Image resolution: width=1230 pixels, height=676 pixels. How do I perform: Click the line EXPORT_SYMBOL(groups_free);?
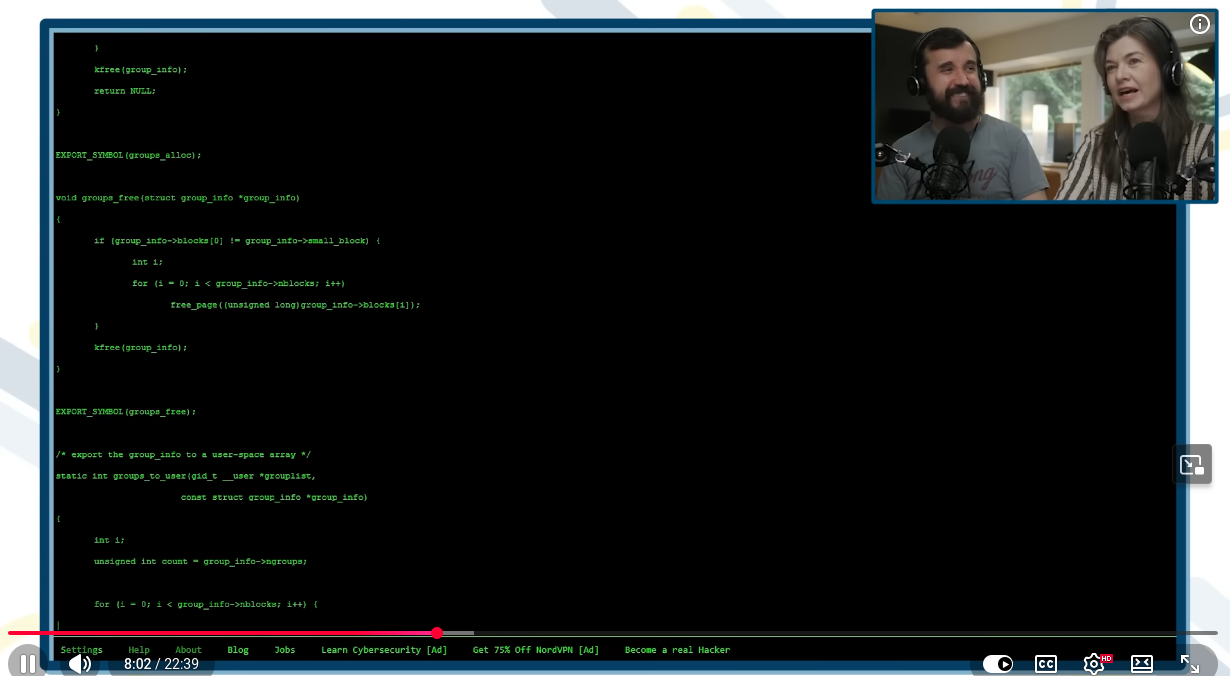[126, 412]
